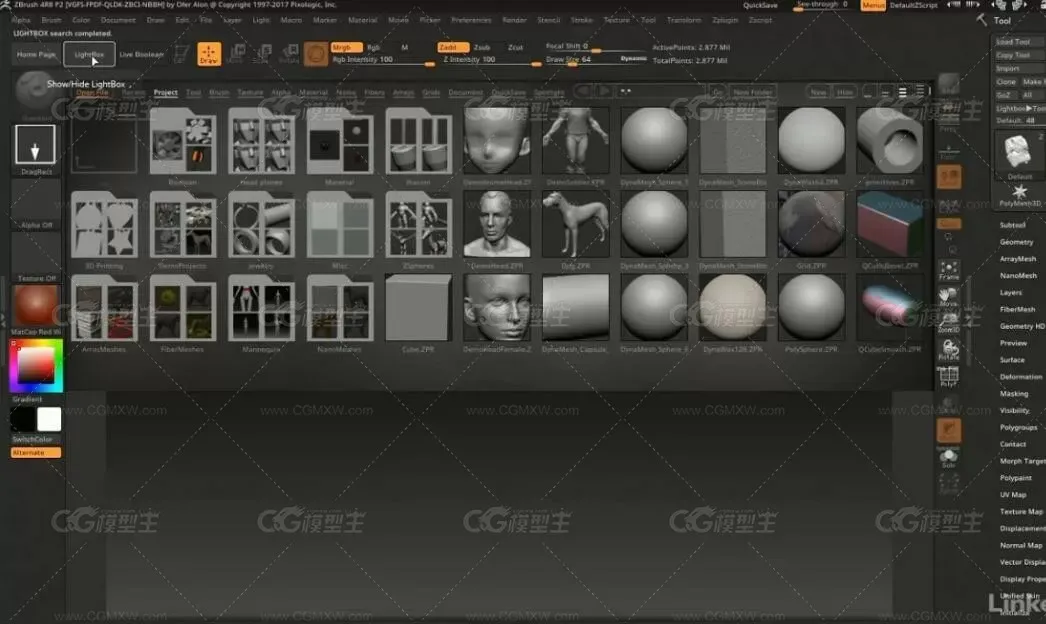Open the current brush thumbnail
This screenshot has height=624, width=1046.
coord(35,91)
